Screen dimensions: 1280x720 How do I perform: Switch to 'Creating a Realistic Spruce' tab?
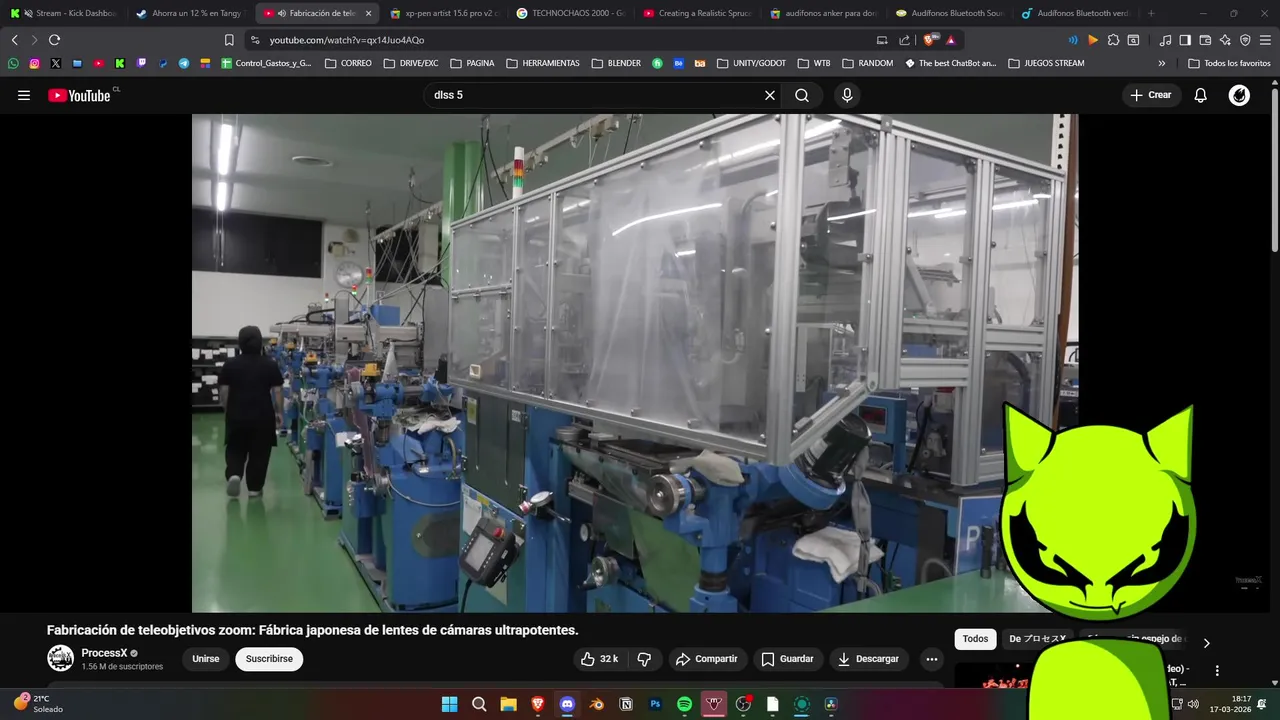[x=697, y=13]
